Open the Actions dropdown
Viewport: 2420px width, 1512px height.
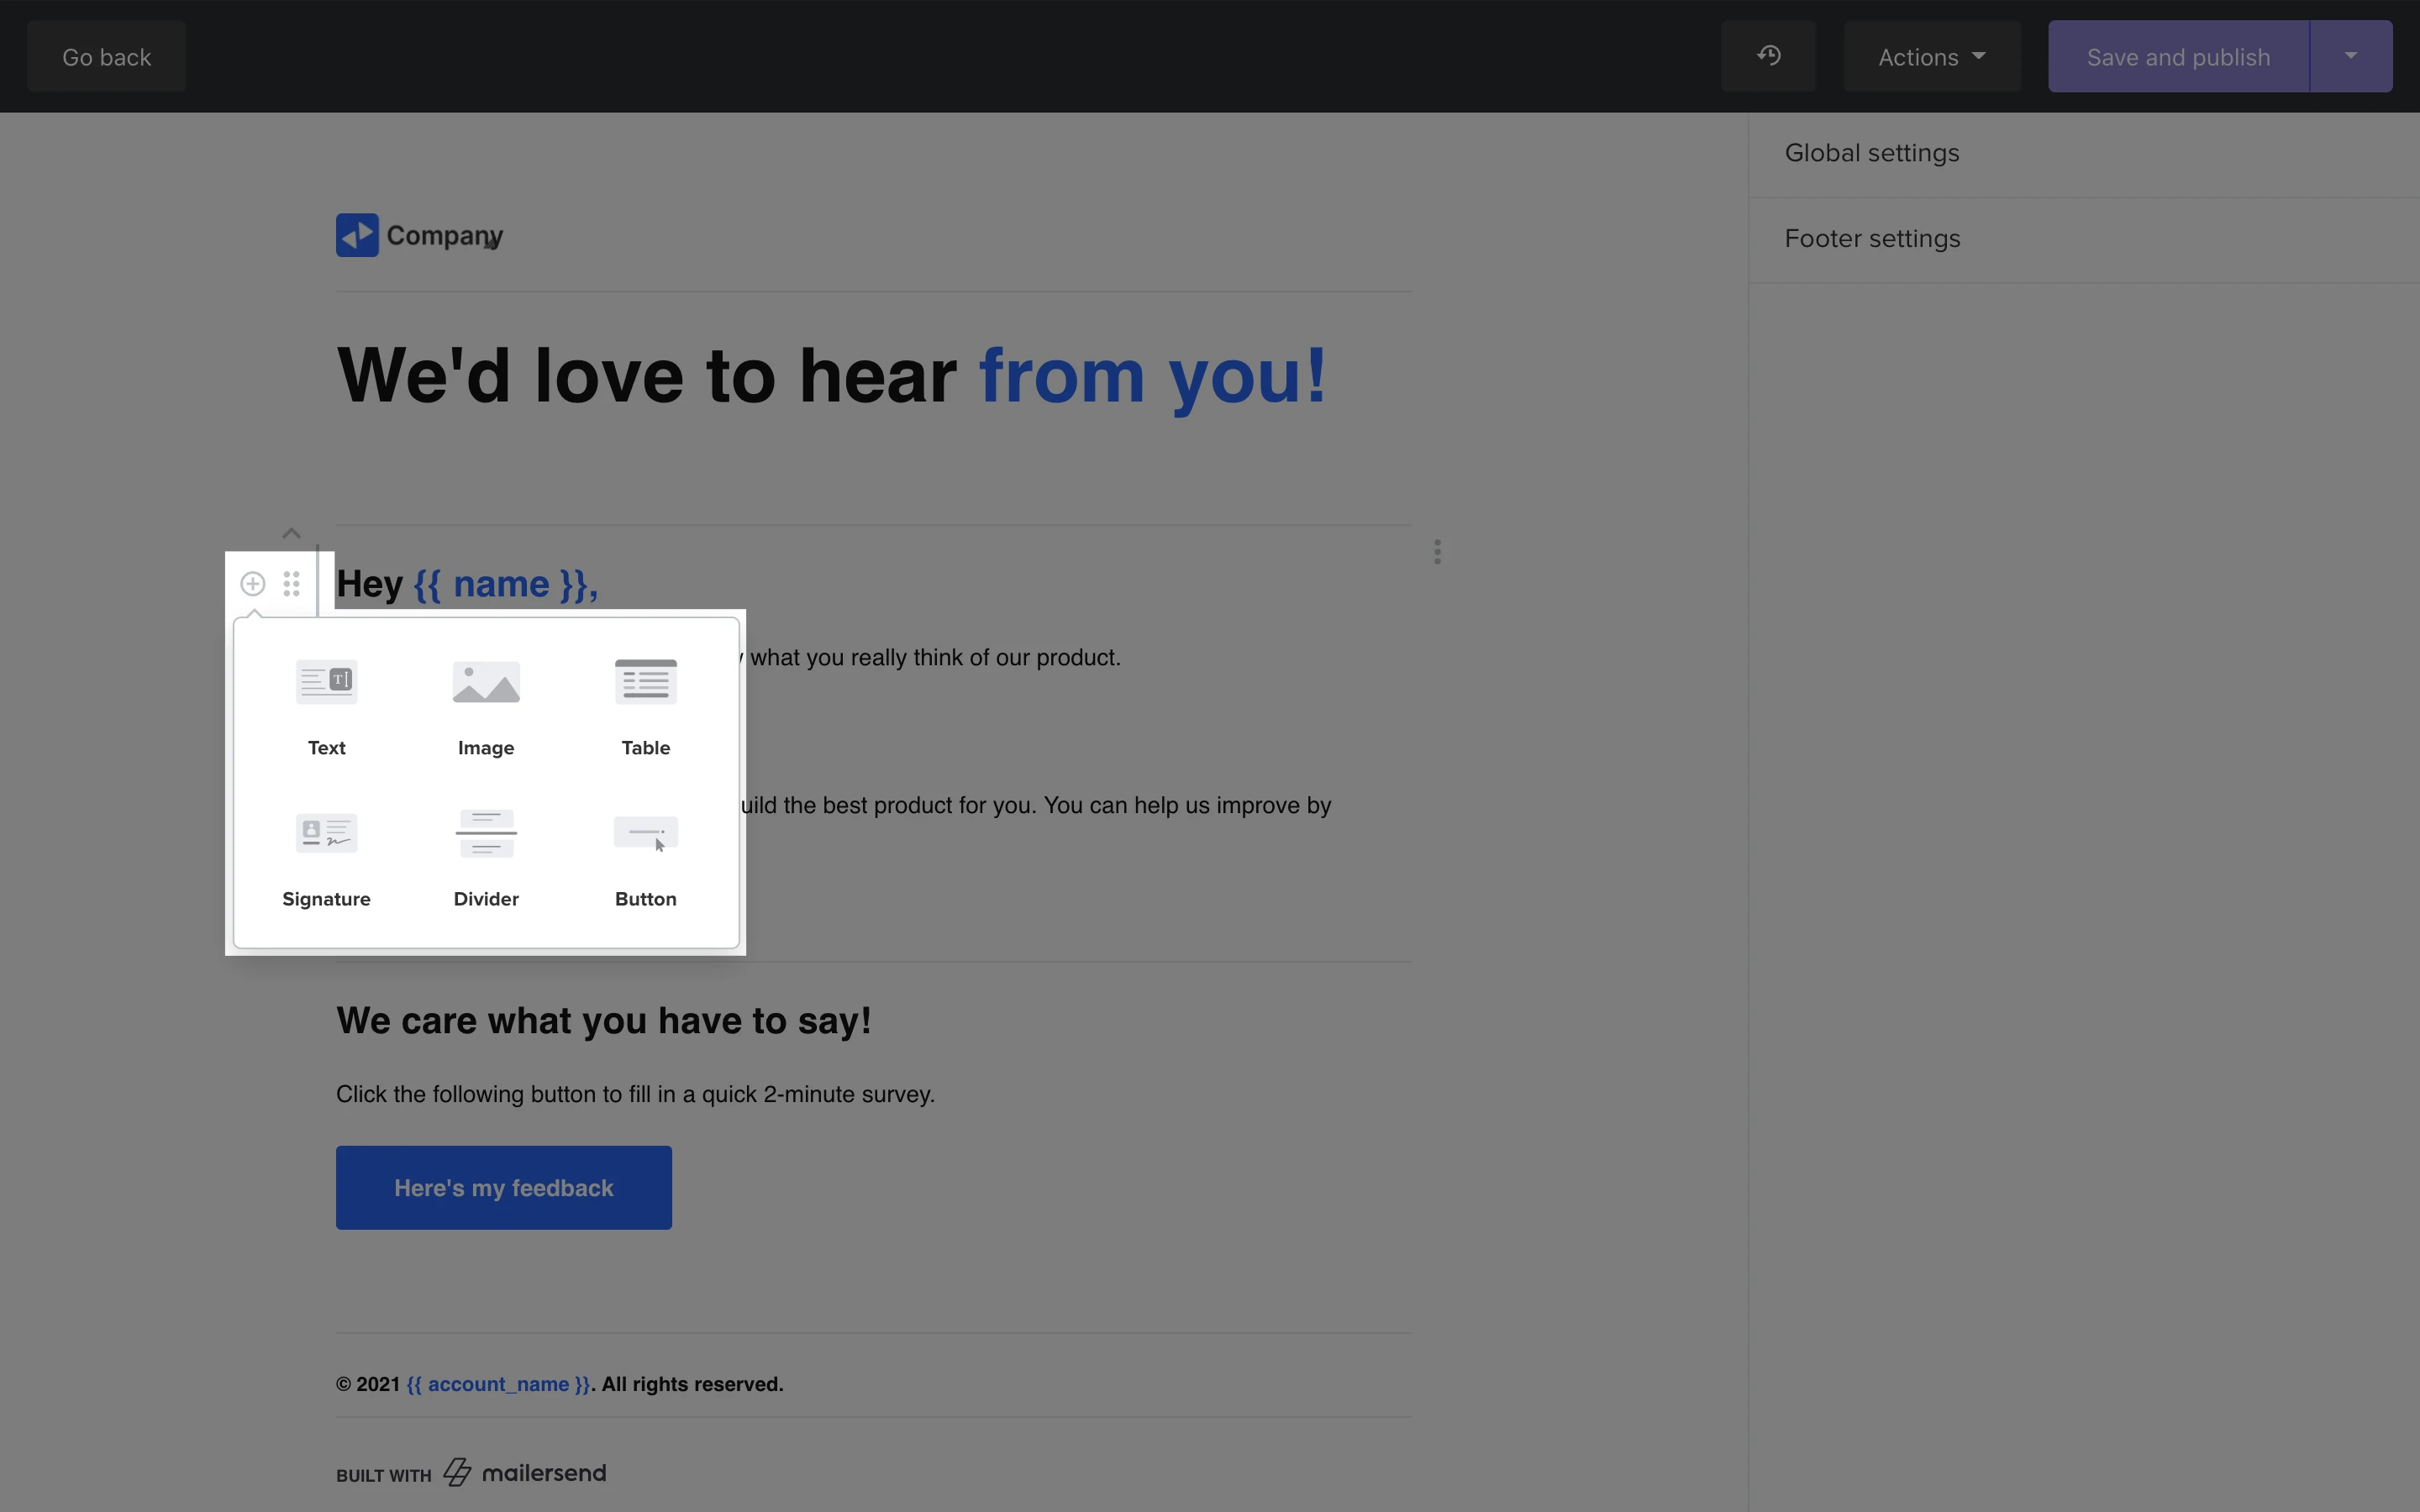pos(1932,56)
